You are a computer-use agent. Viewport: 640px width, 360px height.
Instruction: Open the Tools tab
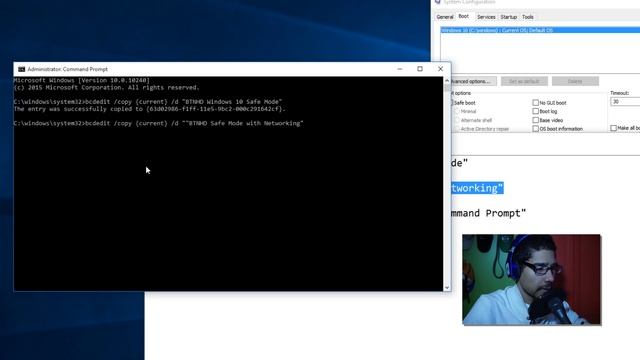pyautogui.click(x=528, y=17)
